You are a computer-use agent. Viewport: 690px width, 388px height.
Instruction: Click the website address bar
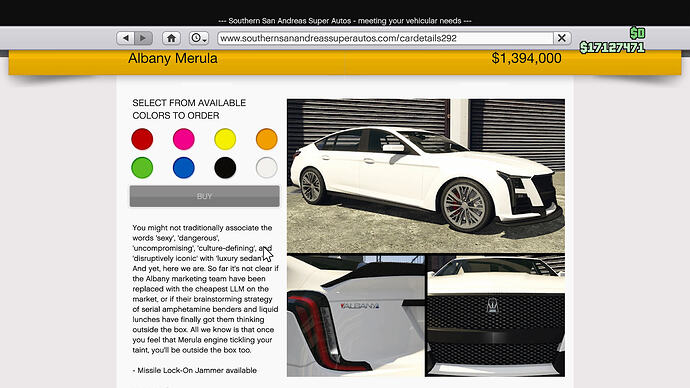coord(385,38)
